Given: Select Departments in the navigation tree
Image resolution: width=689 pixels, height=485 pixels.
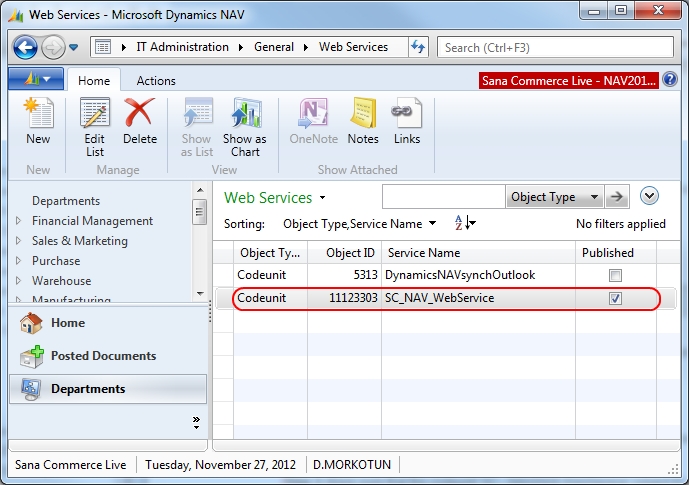Looking at the screenshot, I should [66, 201].
